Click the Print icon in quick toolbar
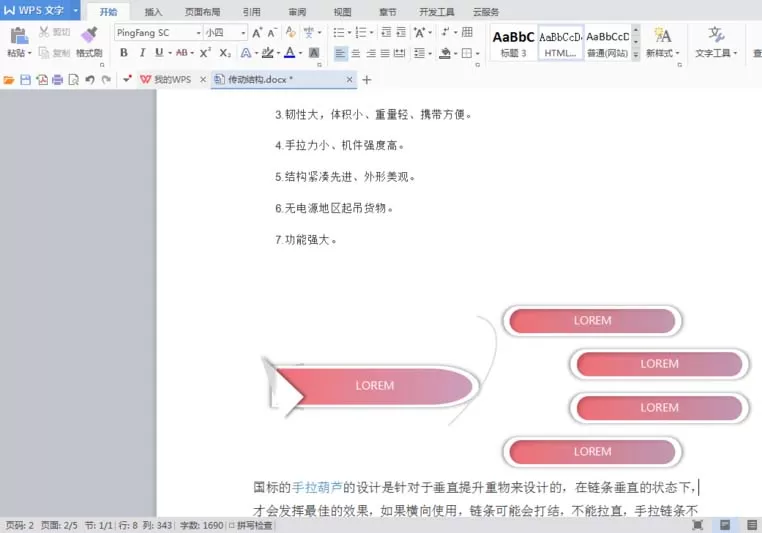 [x=58, y=80]
